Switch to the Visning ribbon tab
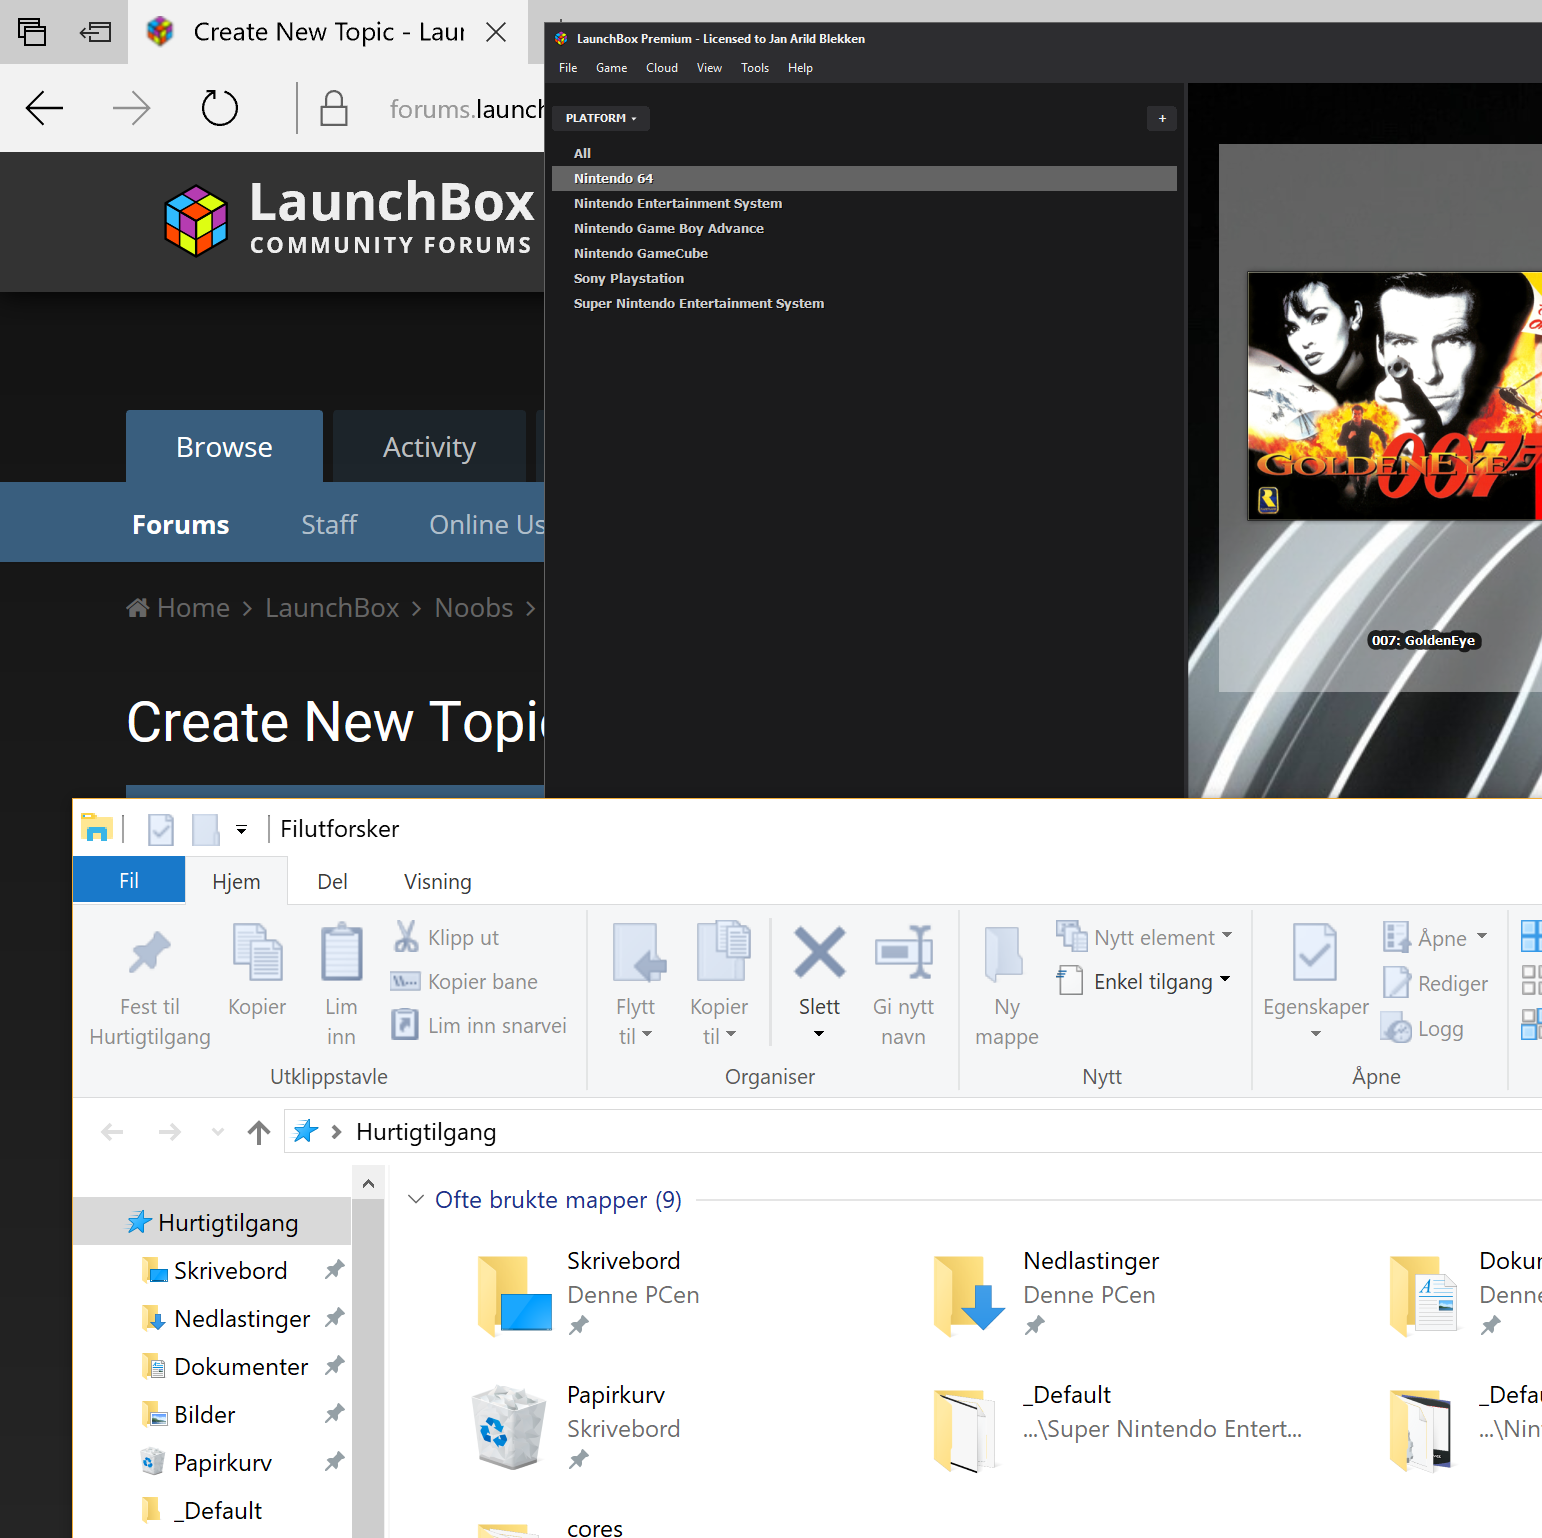 click(x=437, y=881)
